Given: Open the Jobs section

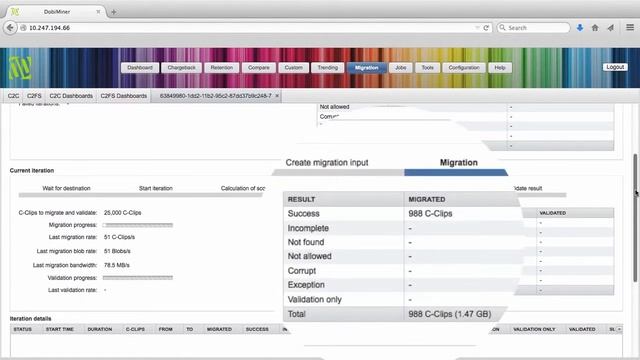Looking at the screenshot, I should pos(400,68).
